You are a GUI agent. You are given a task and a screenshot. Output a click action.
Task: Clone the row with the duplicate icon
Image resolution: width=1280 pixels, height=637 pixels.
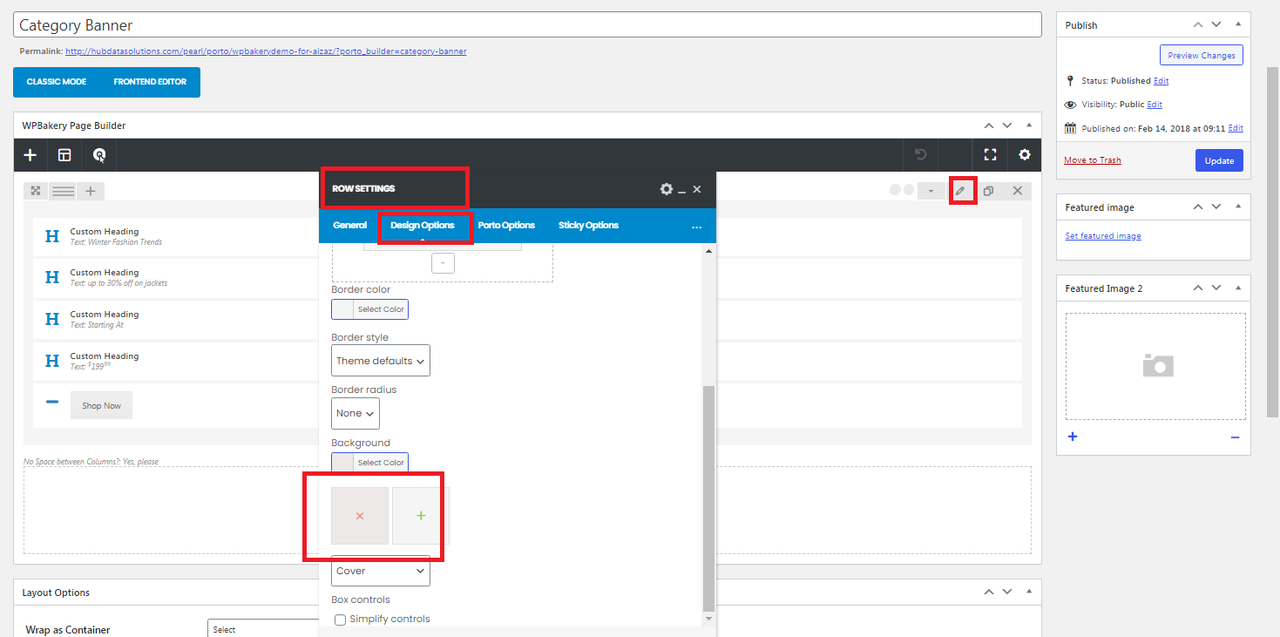[988, 190]
